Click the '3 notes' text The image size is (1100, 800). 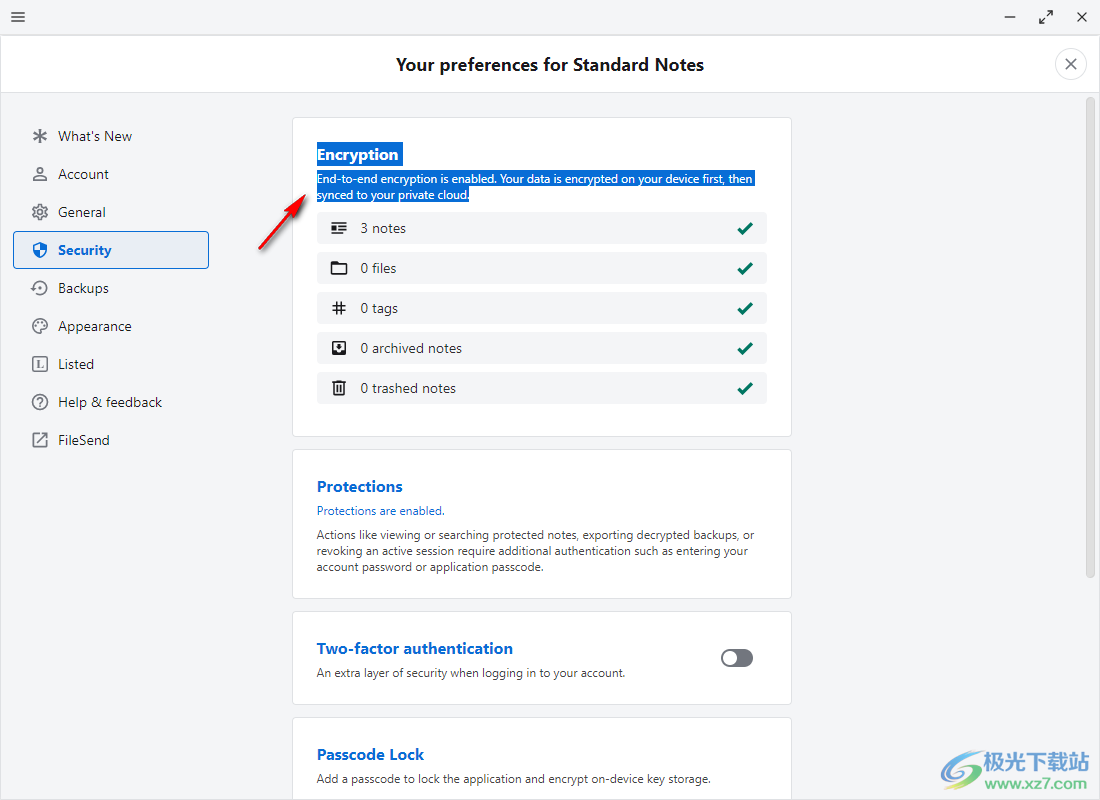click(383, 228)
